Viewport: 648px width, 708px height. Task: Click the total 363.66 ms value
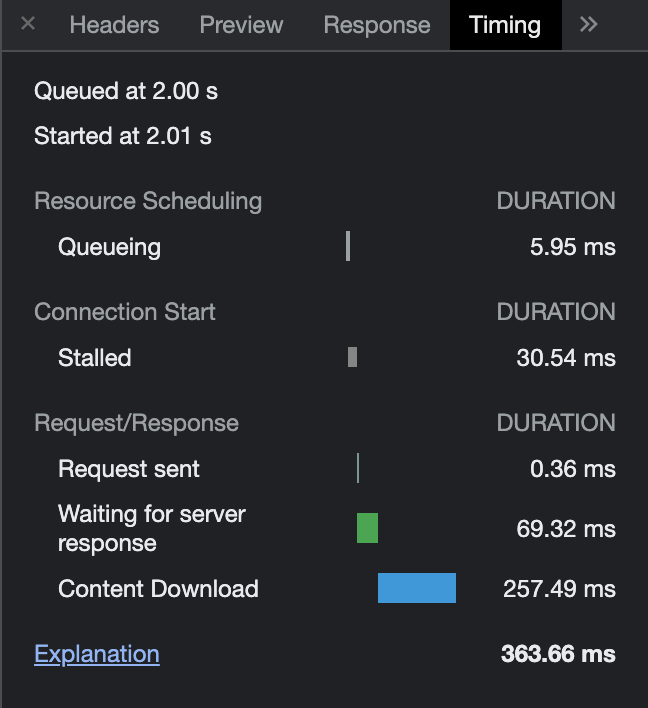click(x=558, y=654)
